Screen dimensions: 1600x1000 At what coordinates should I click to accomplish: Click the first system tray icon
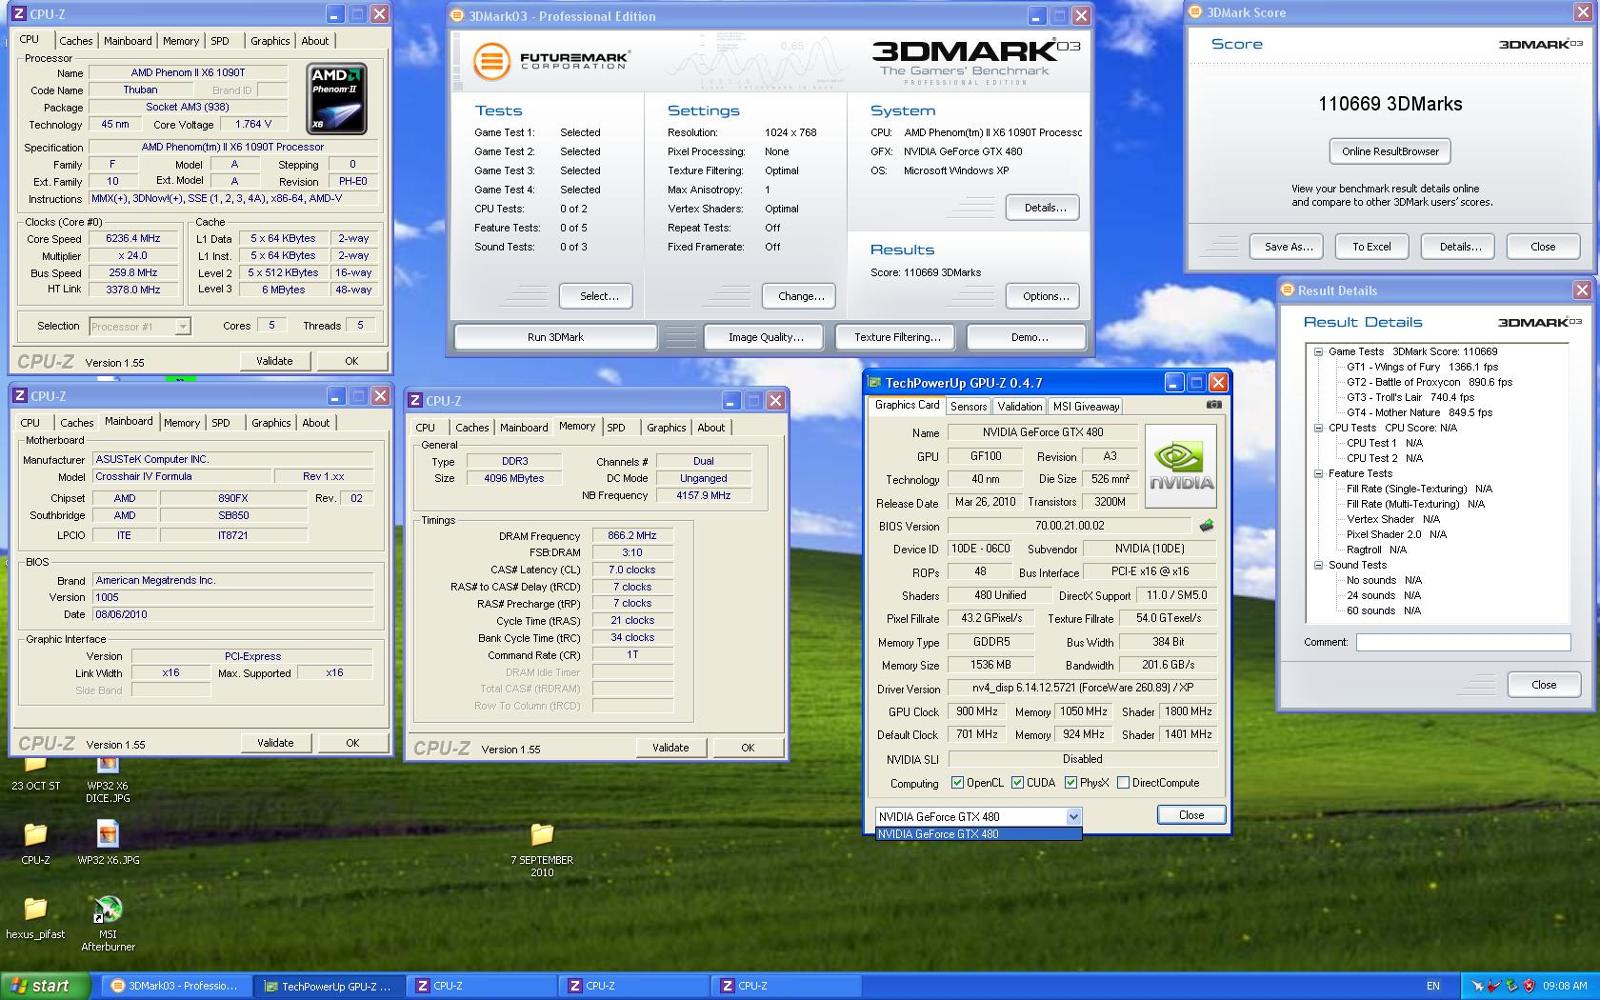point(1477,986)
